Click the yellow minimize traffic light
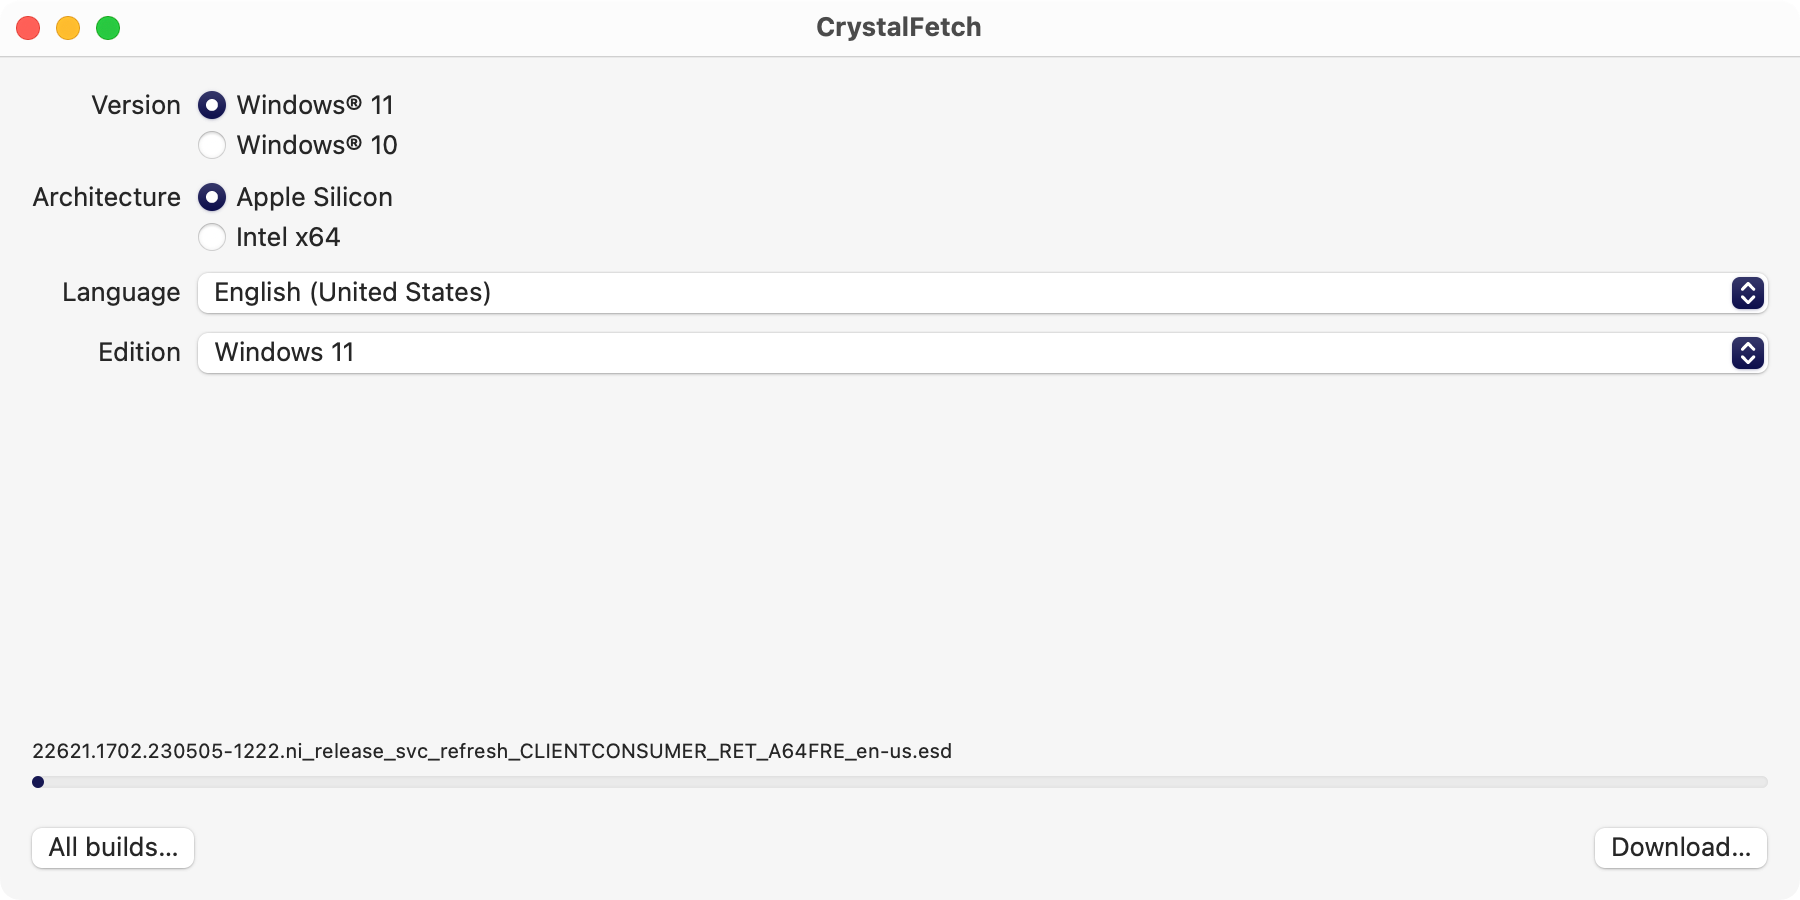Image resolution: width=1800 pixels, height=900 pixels. coord(68,28)
